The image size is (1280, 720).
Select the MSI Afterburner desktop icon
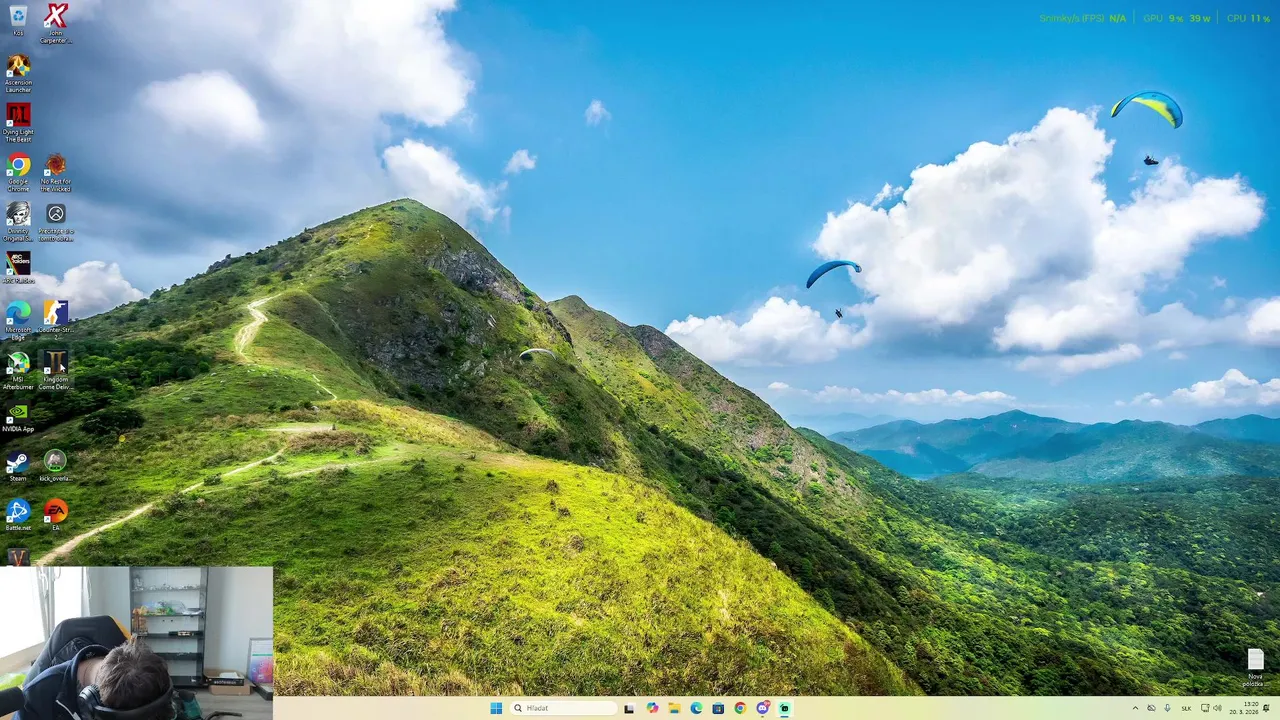[18, 369]
